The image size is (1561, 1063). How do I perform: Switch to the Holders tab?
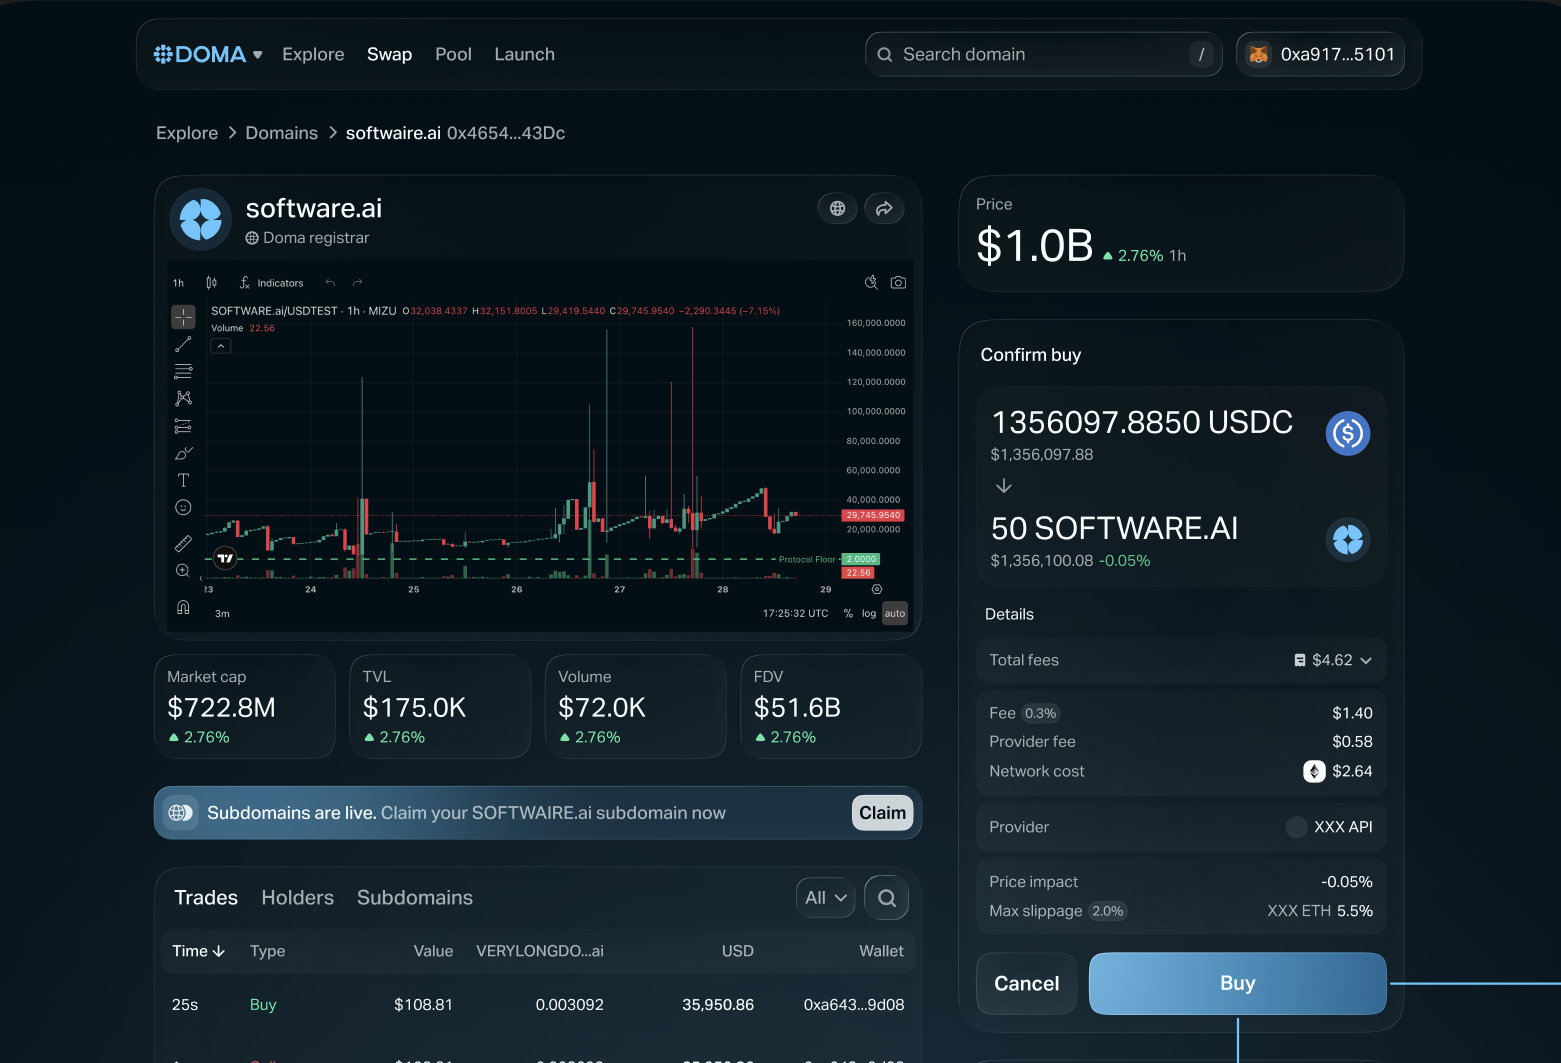click(297, 898)
